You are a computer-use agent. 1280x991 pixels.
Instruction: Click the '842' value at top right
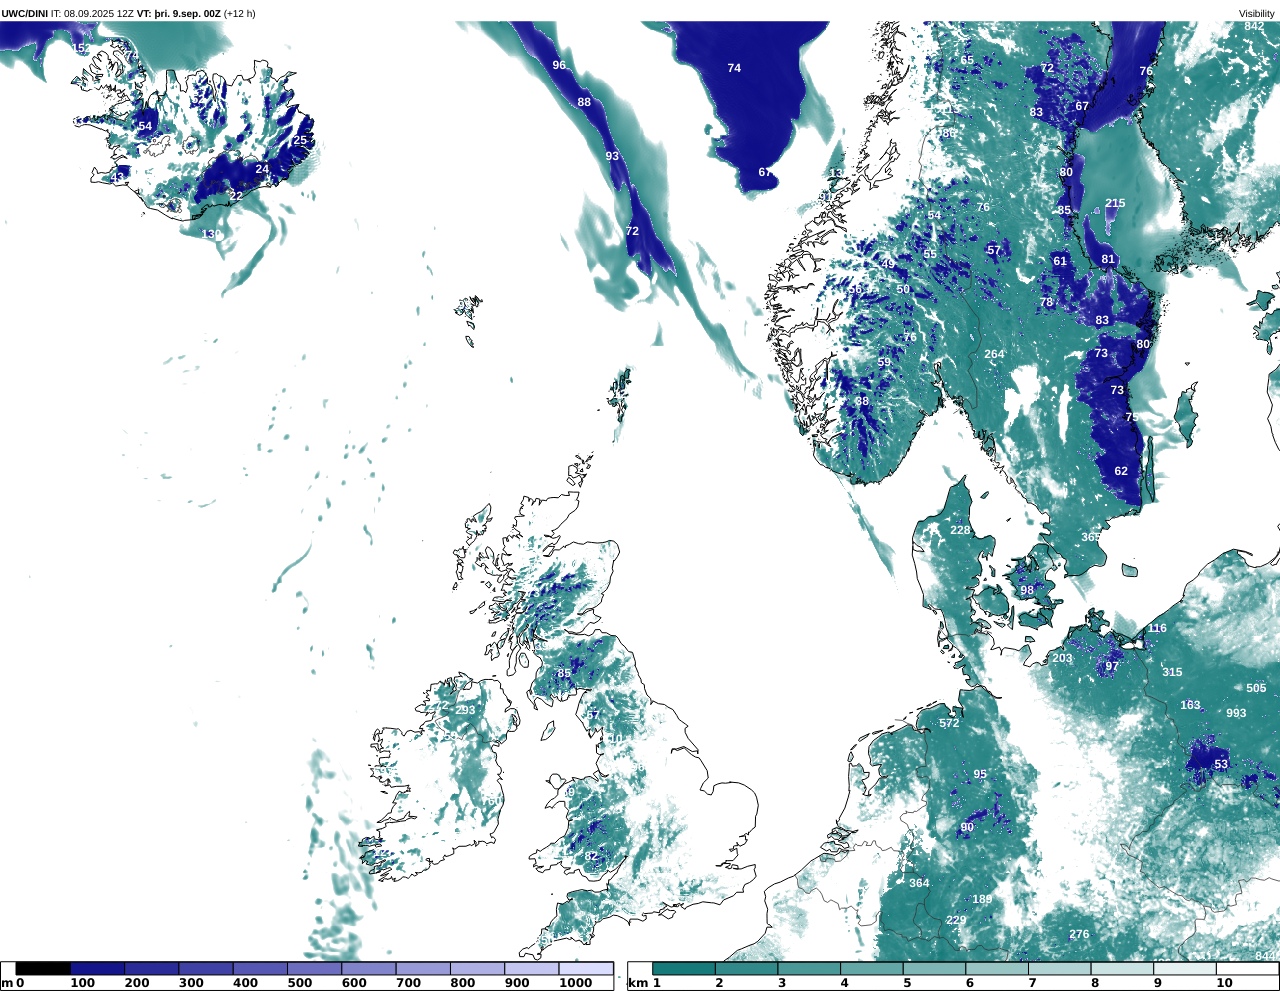(1254, 26)
